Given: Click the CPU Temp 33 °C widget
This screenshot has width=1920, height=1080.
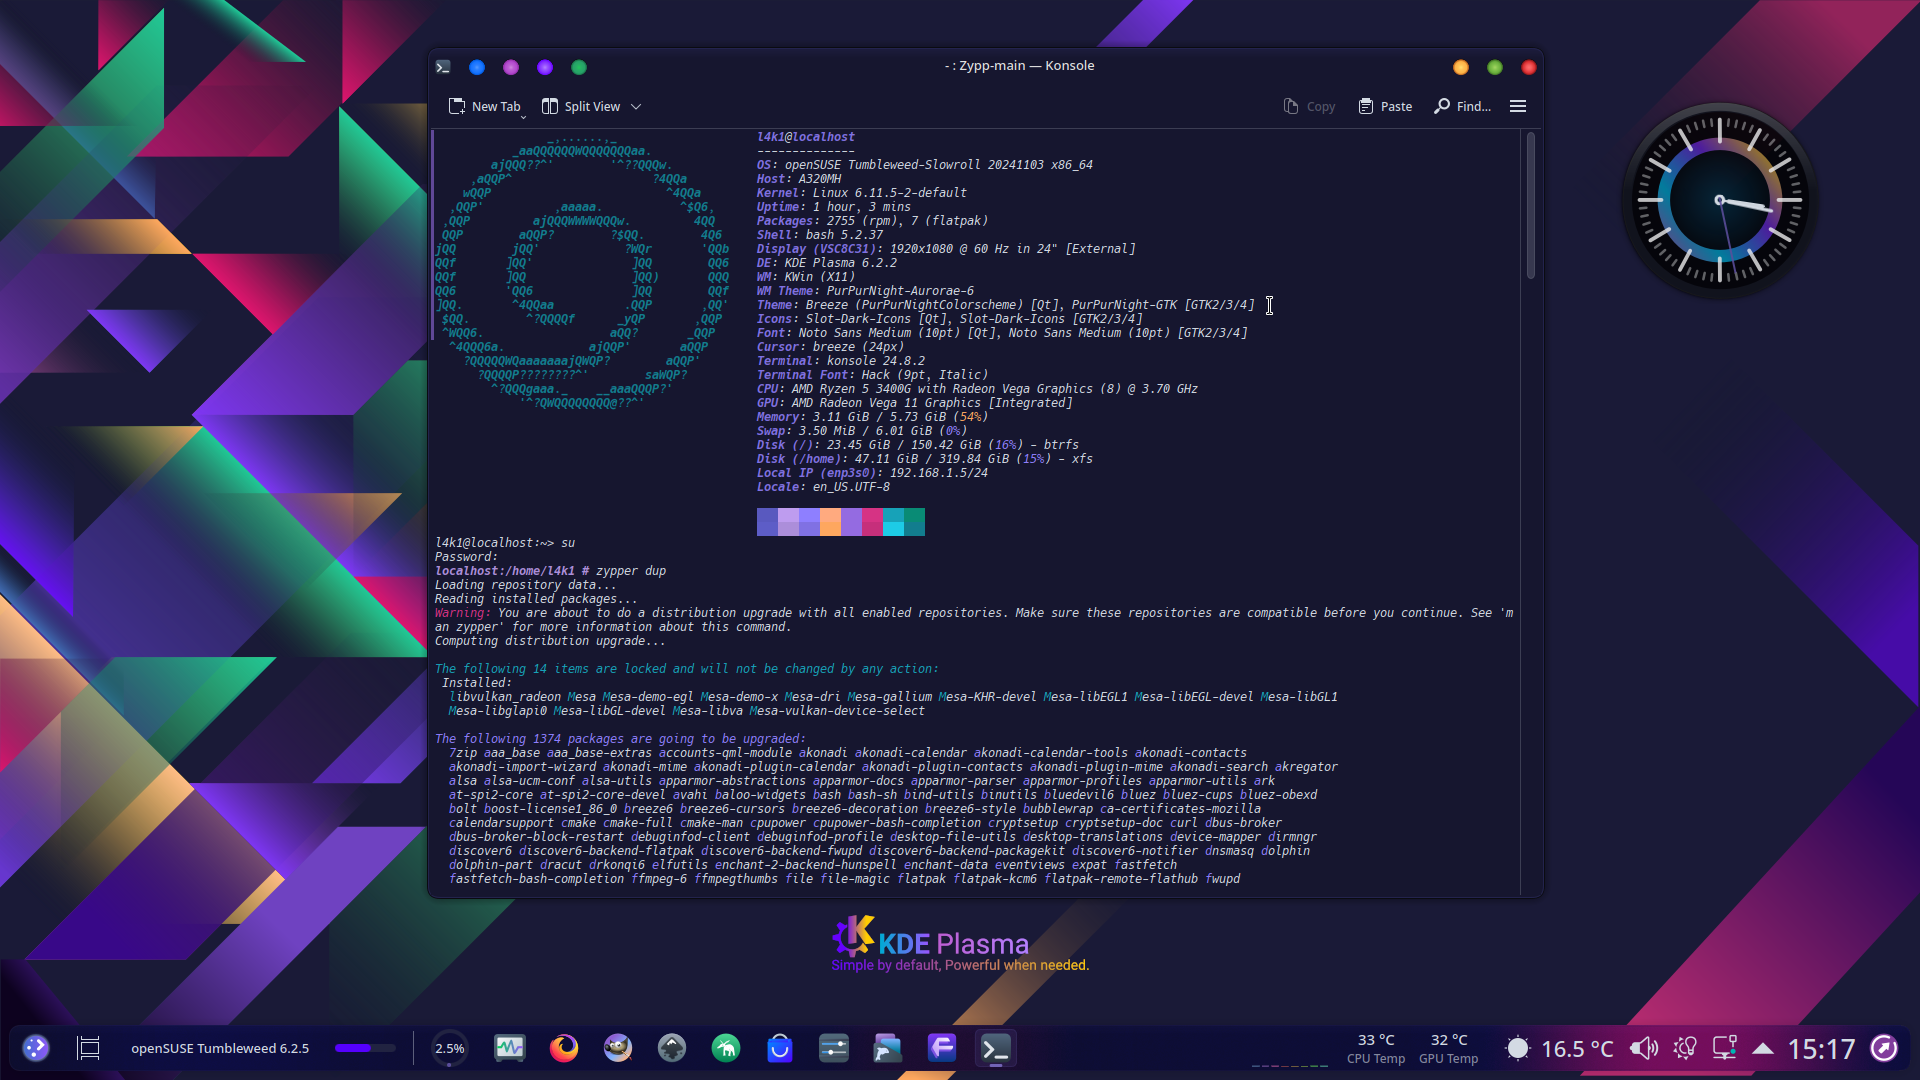Looking at the screenshot, I should [x=1376, y=1048].
